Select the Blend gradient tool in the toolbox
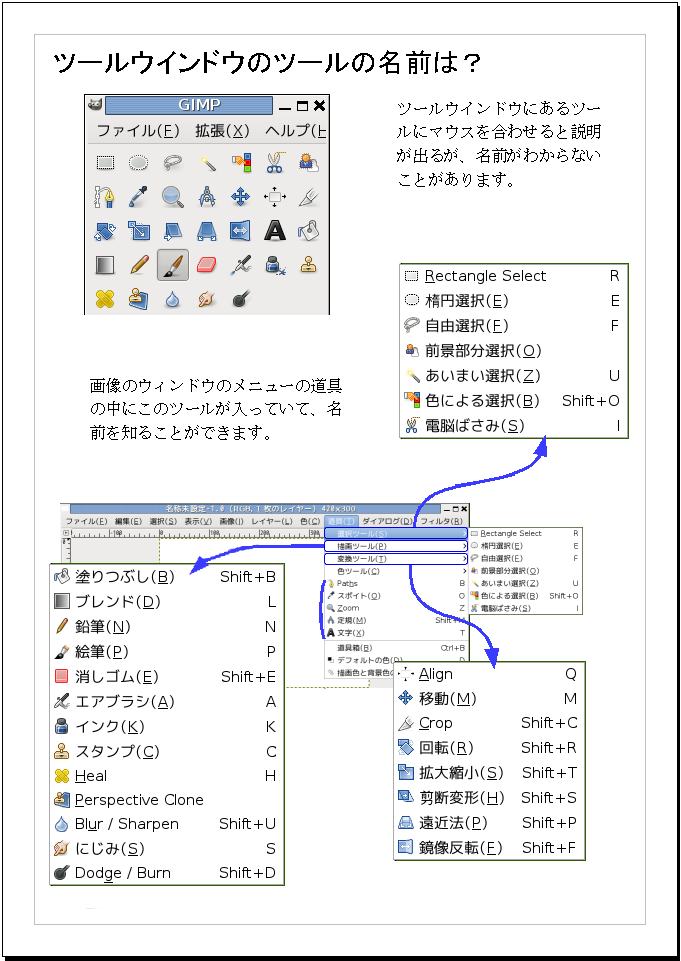The height and width of the screenshot is (961, 681). [105, 265]
